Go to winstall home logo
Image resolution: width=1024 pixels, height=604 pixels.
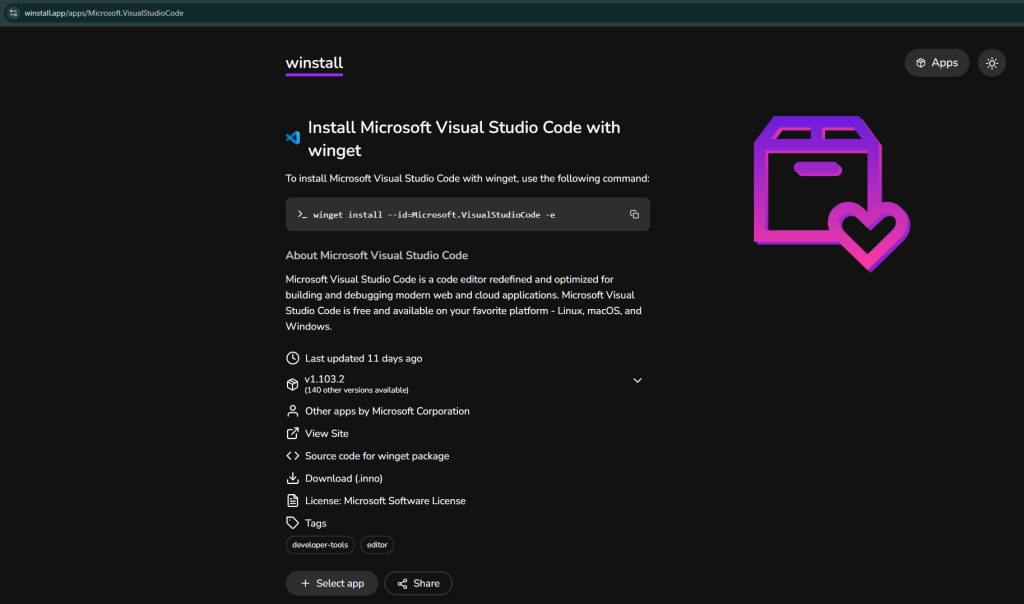[314, 63]
